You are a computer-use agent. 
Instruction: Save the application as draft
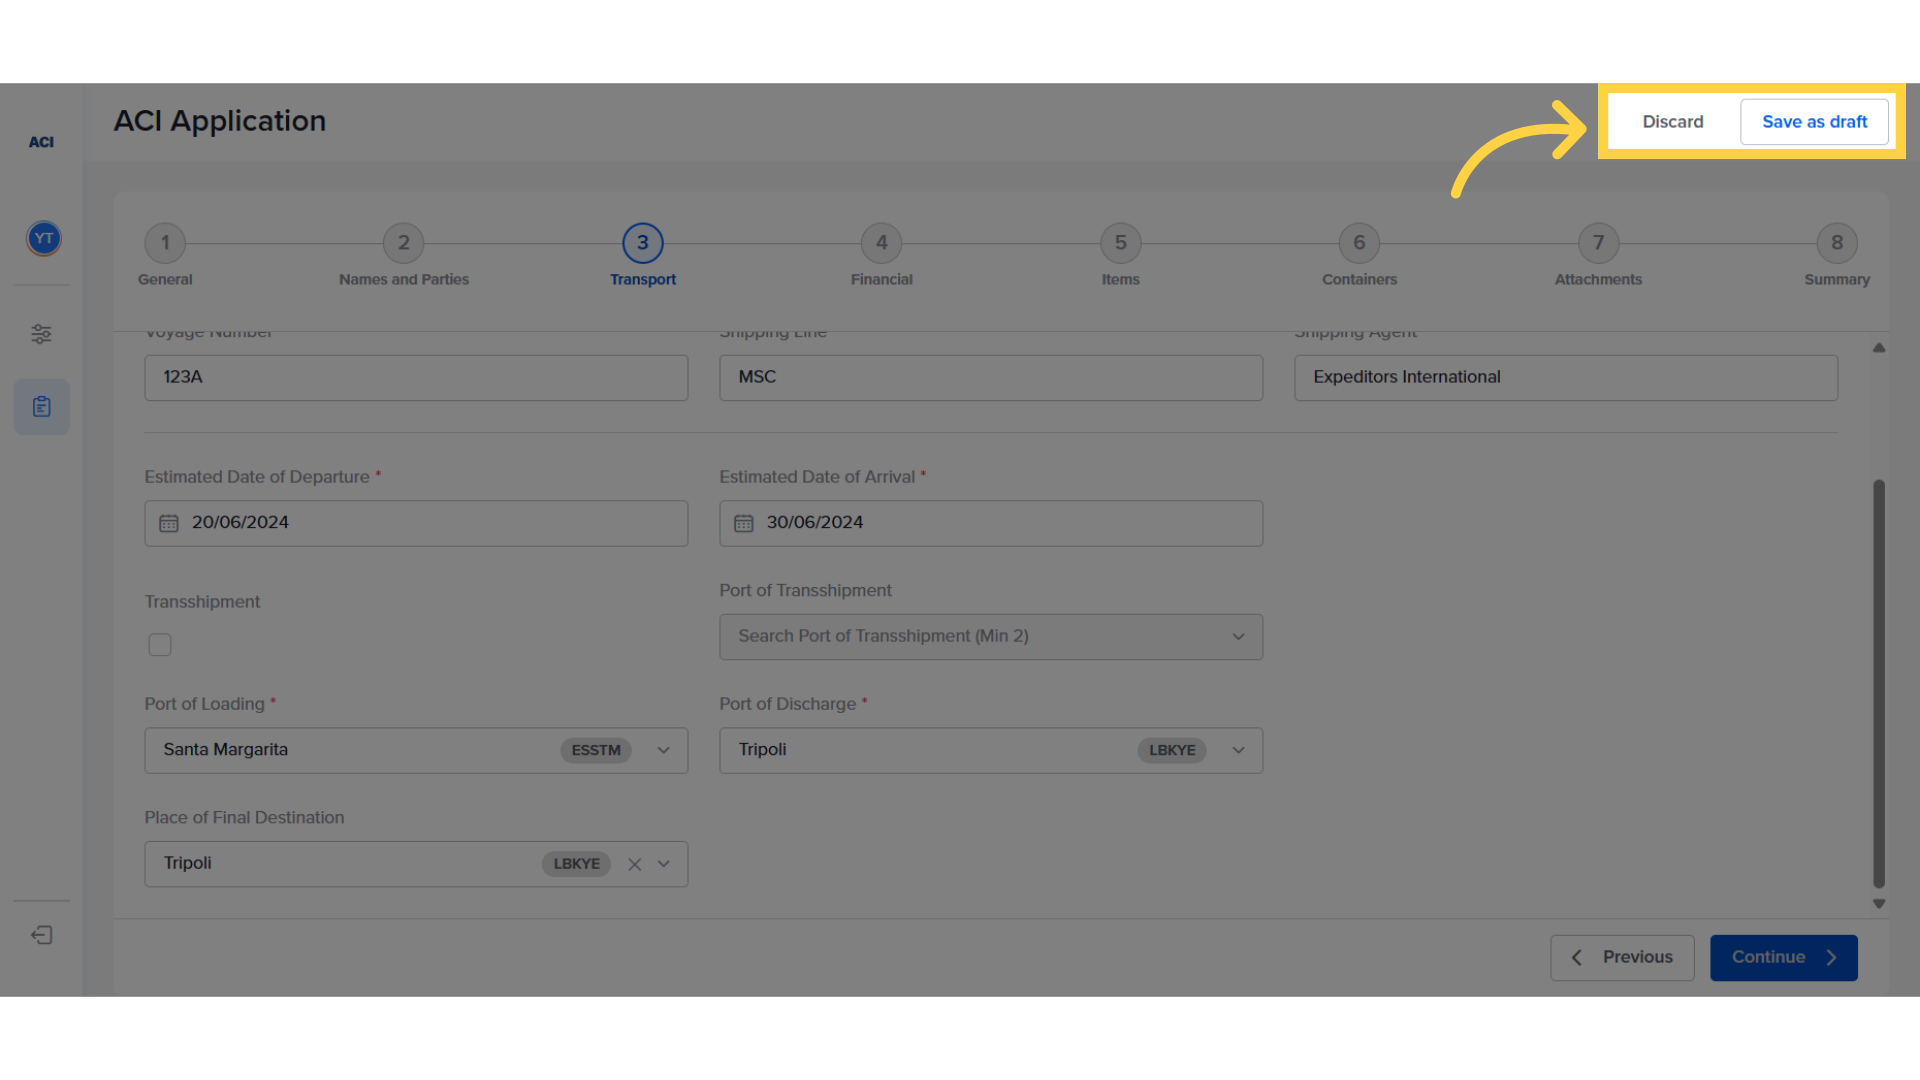pos(1815,121)
